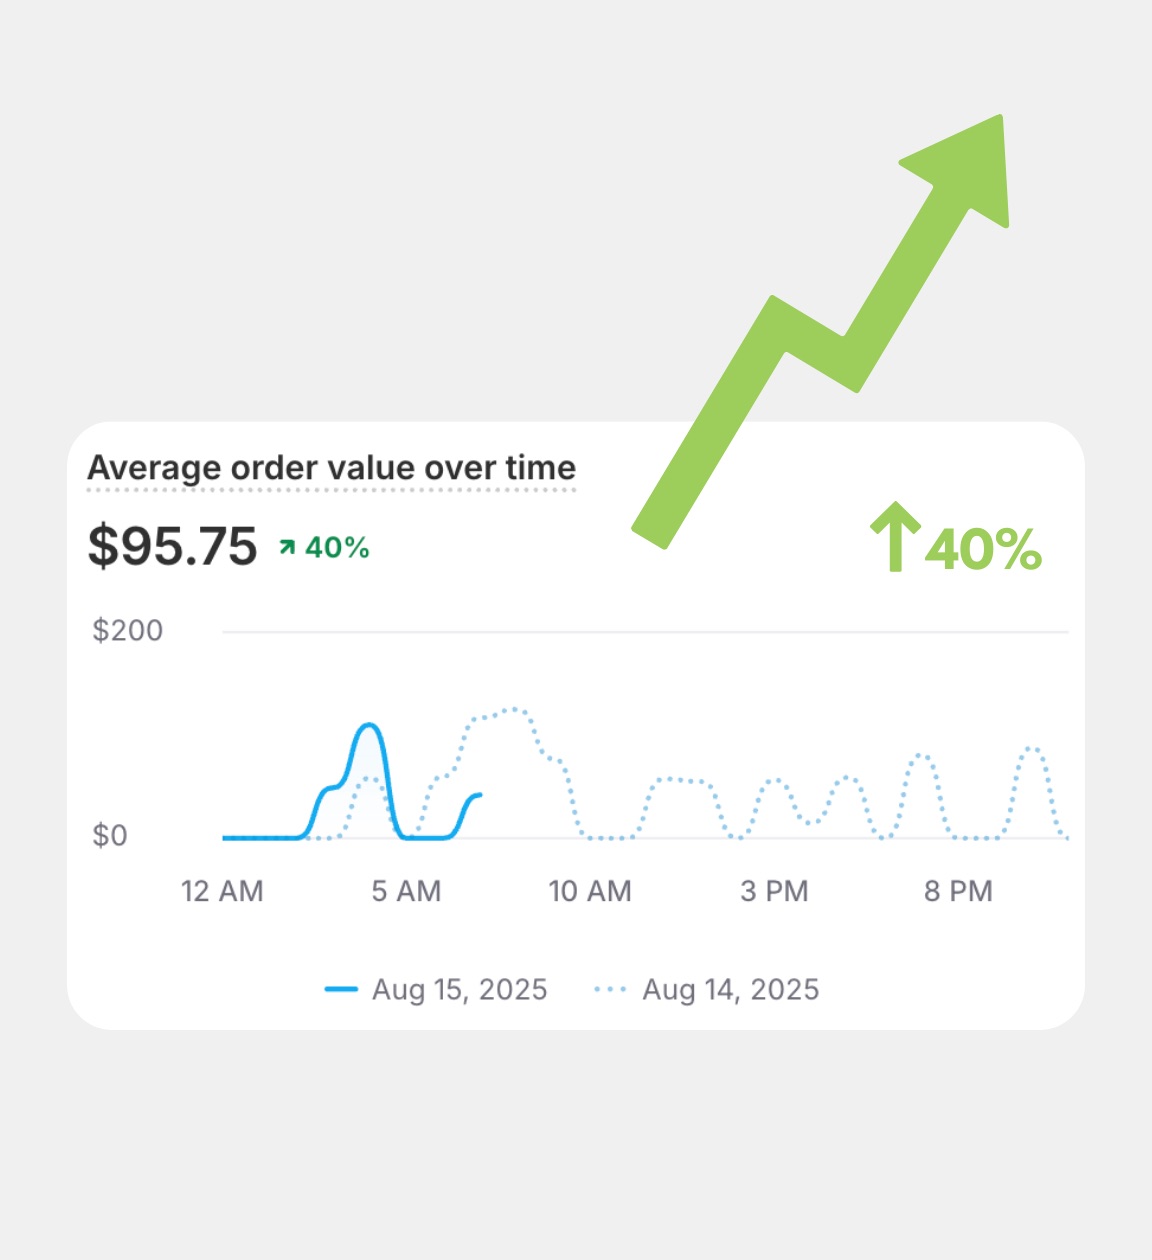Open the Average order value over time title
This screenshot has height=1260, width=1152.
pos(331,468)
